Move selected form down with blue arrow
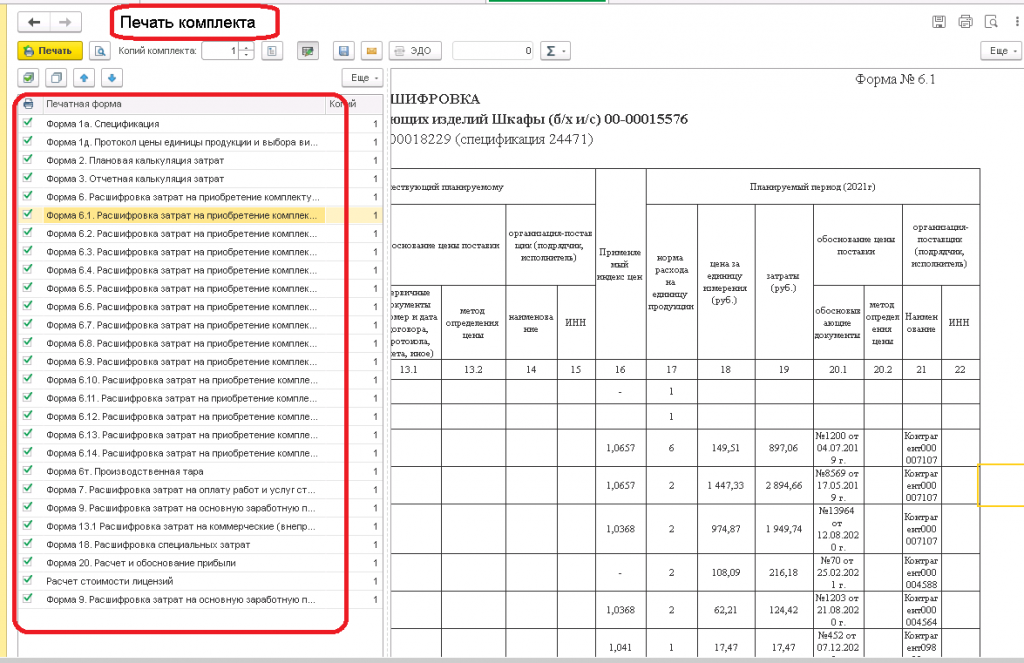 (110, 77)
